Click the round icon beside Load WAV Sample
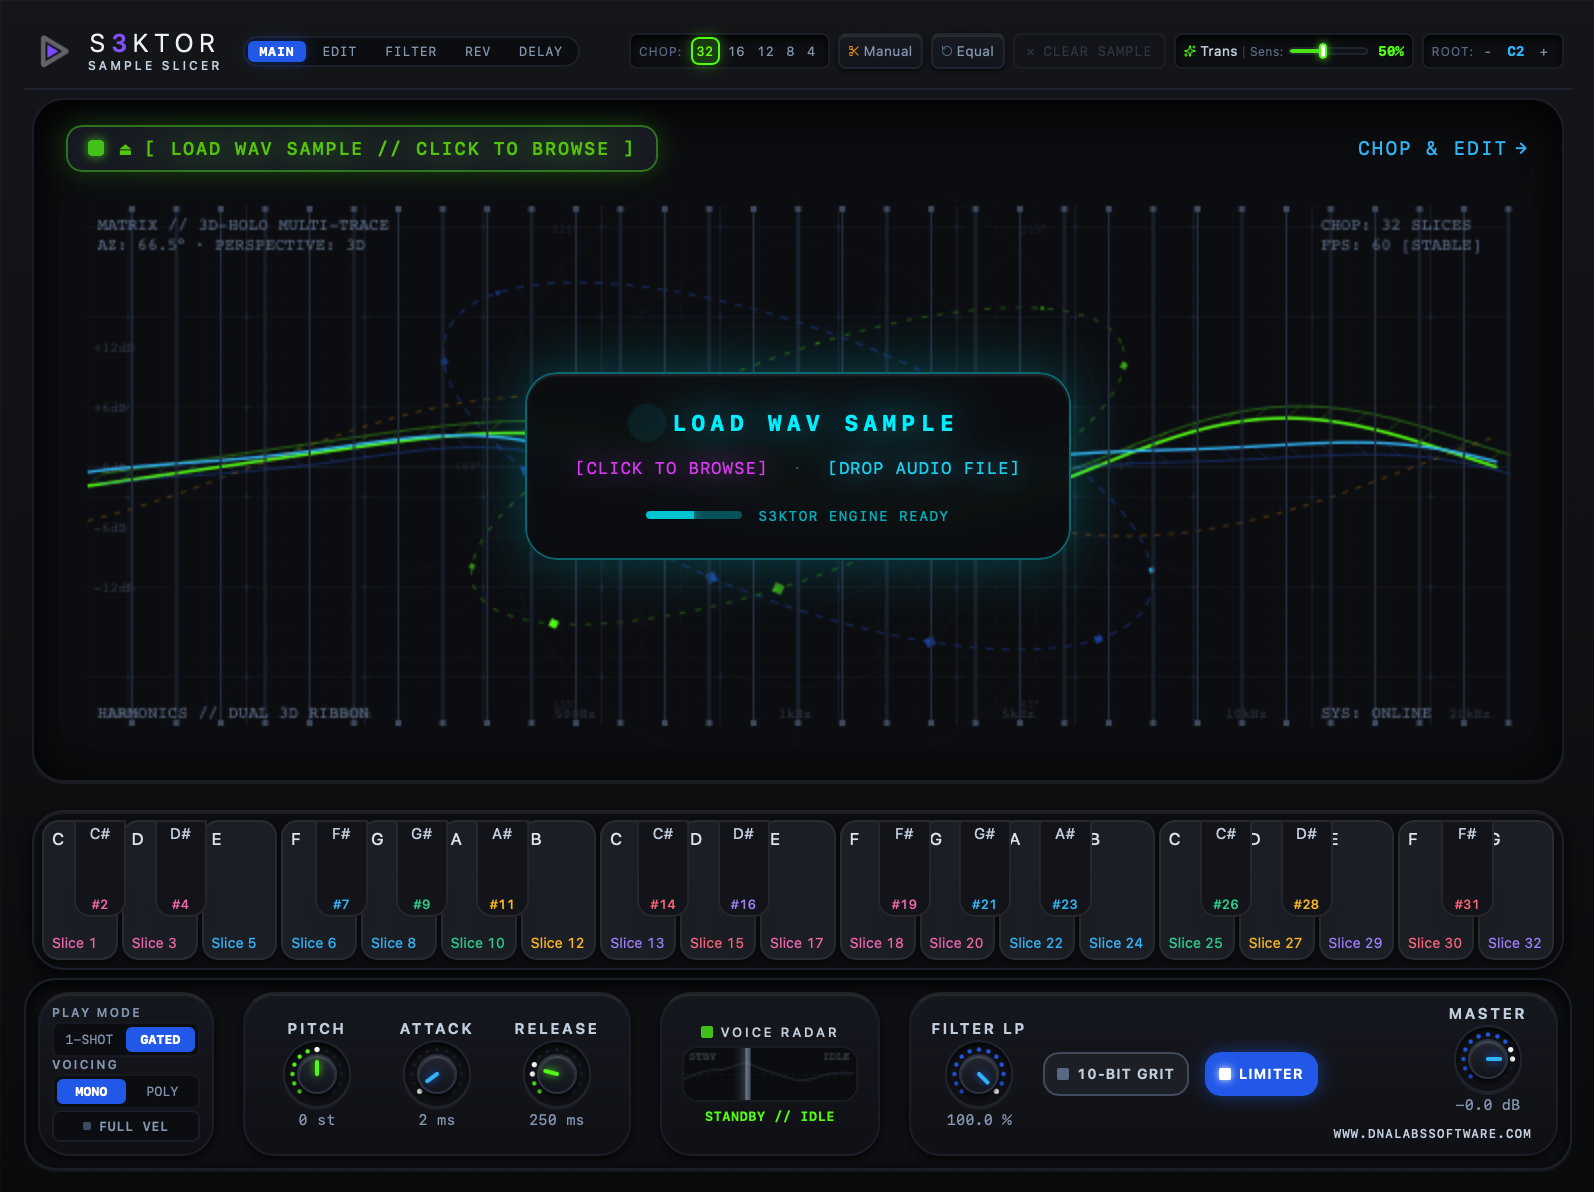Image resolution: width=1594 pixels, height=1192 pixels. 647,423
